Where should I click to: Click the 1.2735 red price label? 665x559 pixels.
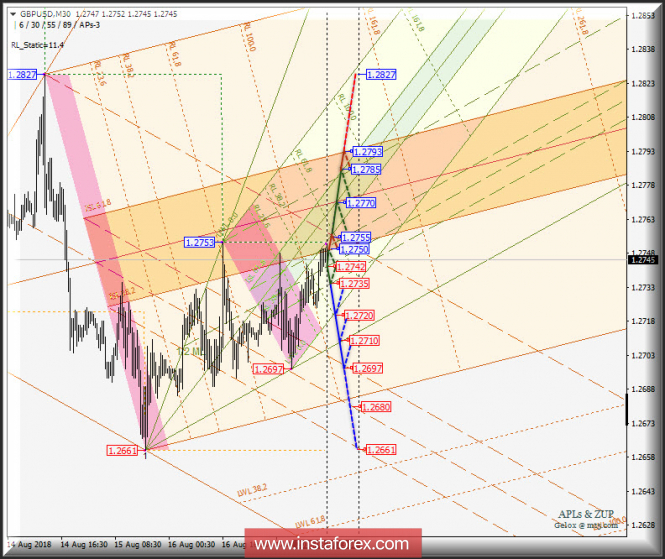point(355,283)
